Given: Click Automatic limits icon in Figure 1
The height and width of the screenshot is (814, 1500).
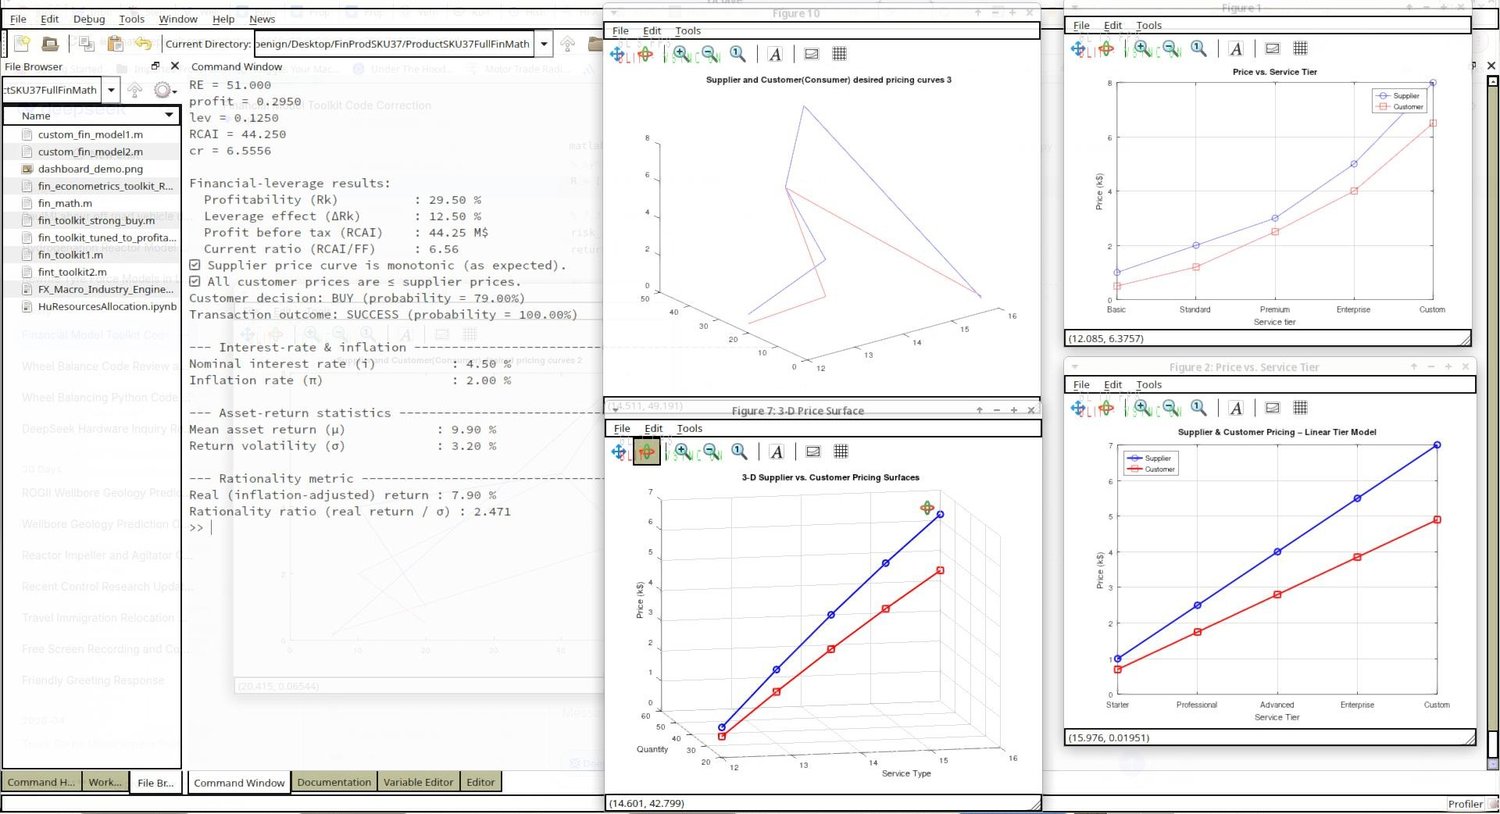Looking at the screenshot, I should coord(1199,48).
